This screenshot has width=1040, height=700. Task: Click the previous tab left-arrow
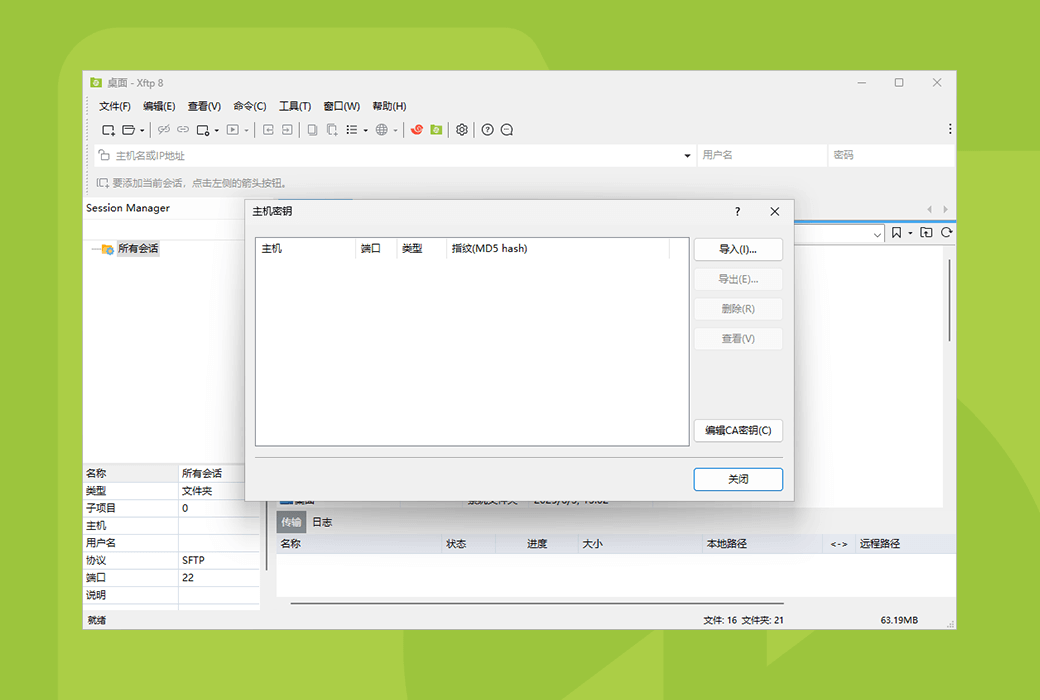coord(929,209)
